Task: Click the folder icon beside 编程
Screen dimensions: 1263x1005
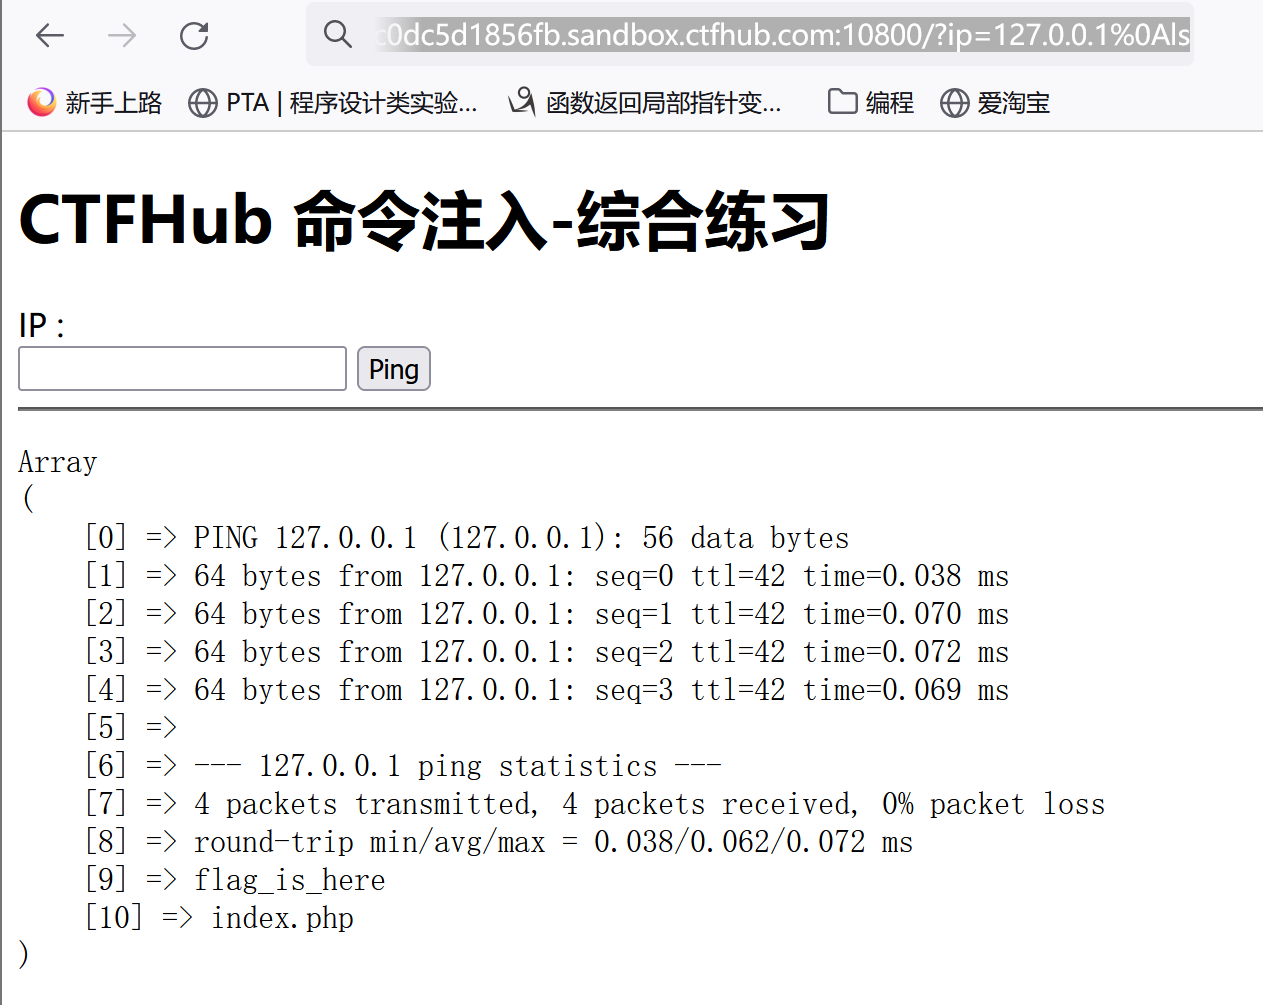Action: click(x=843, y=102)
